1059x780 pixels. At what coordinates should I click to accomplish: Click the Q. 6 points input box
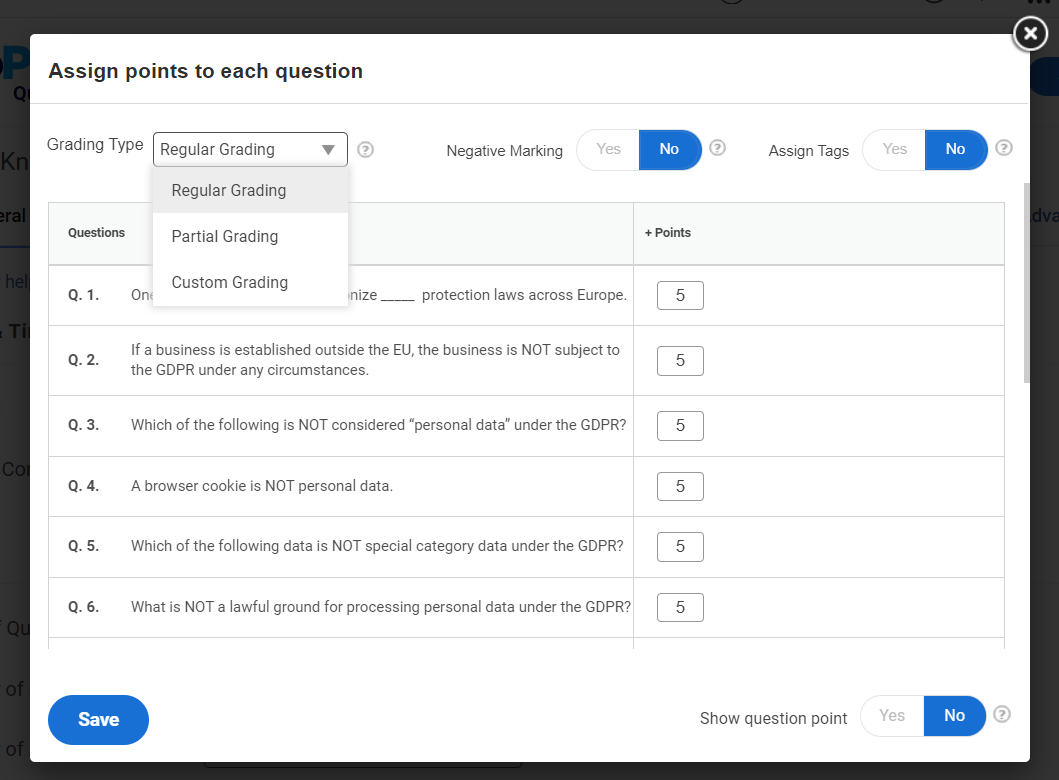[x=680, y=607]
